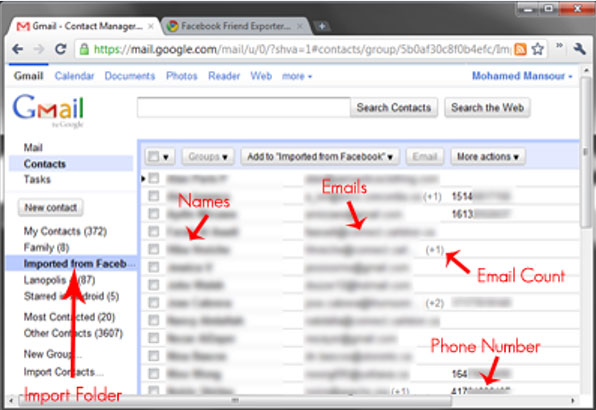
Task: Go back using browser back arrow
Action: coord(17,49)
